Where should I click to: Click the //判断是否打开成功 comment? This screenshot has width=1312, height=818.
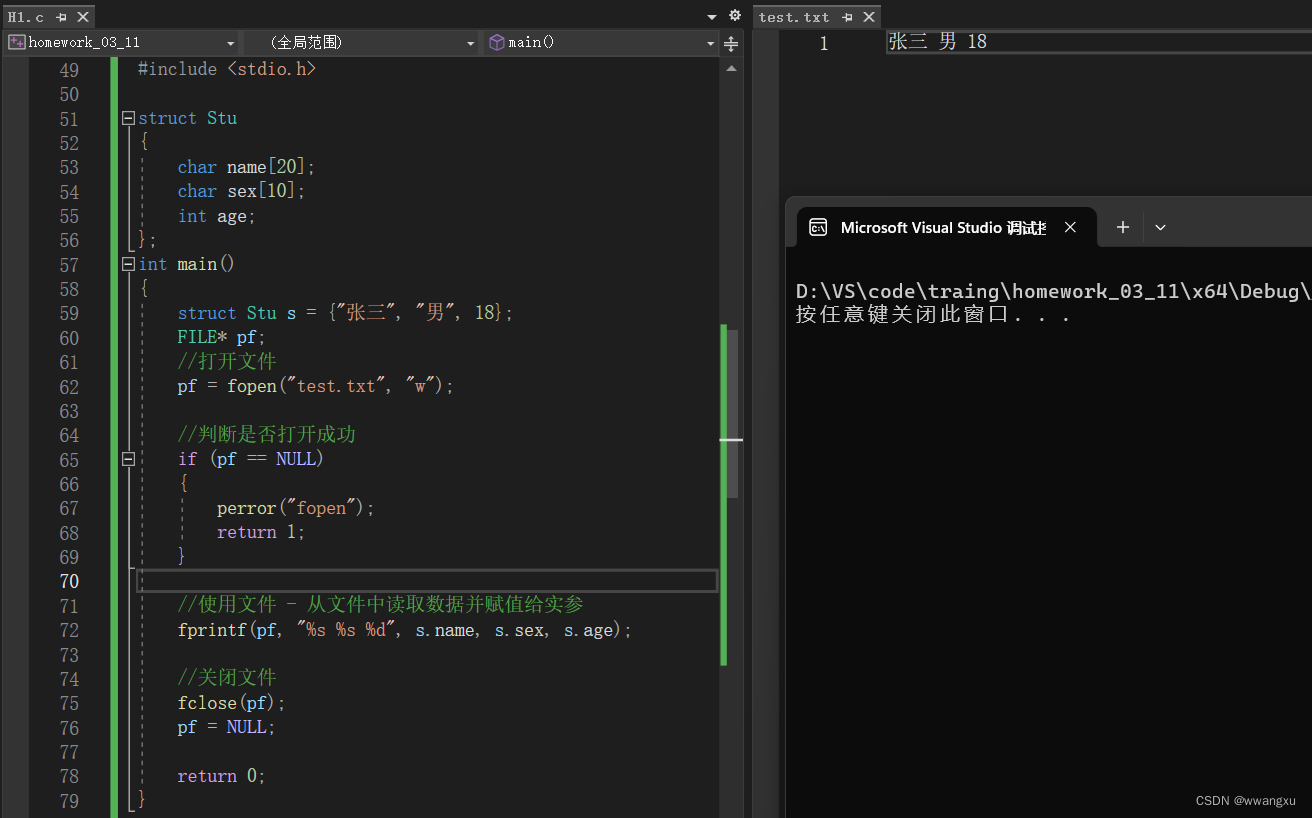click(266, 435)
